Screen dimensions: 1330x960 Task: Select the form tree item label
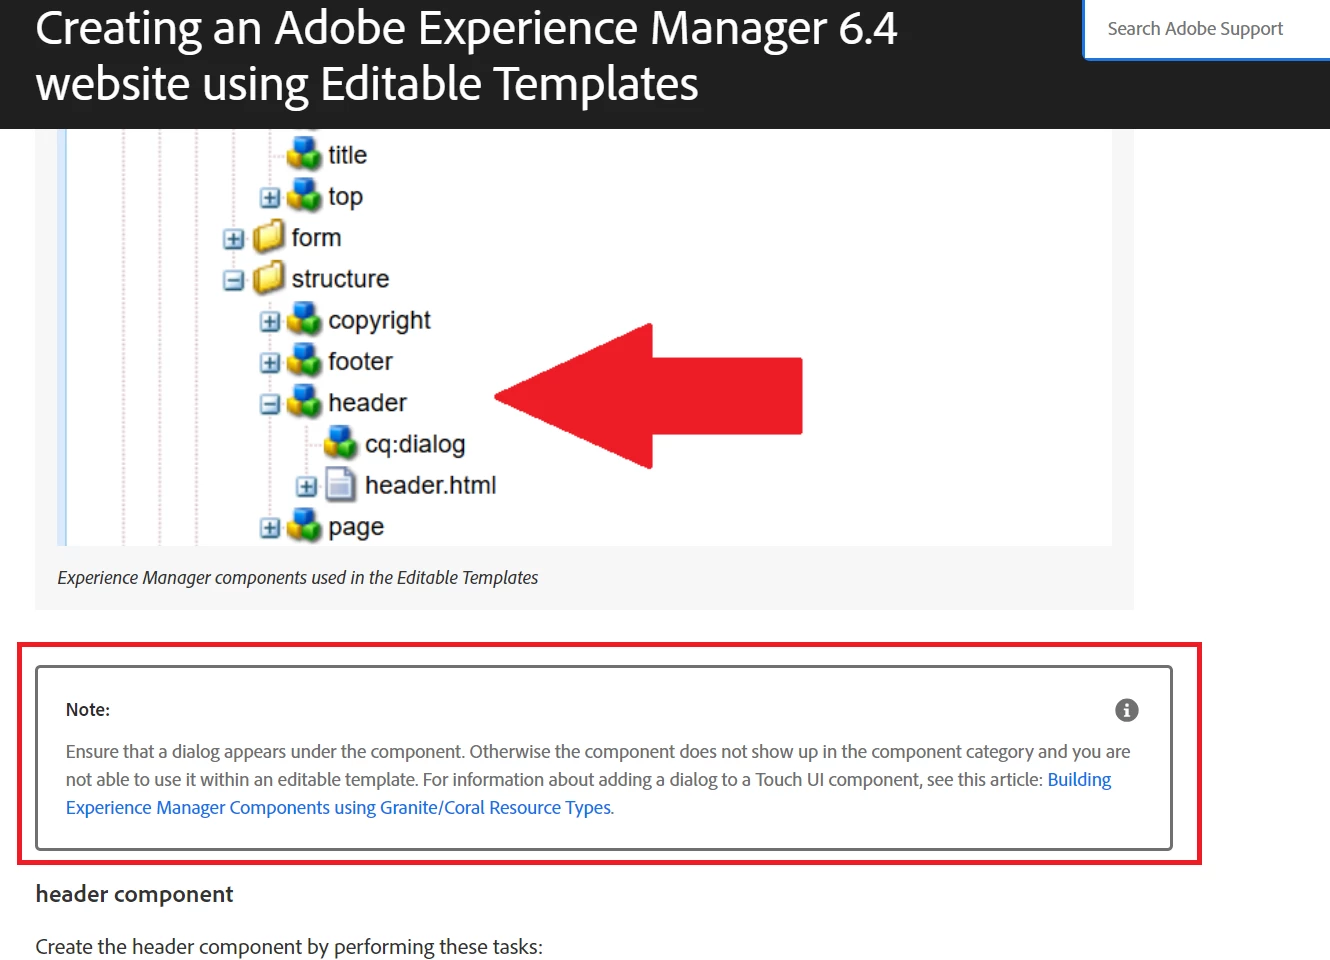tap(316, 238)
